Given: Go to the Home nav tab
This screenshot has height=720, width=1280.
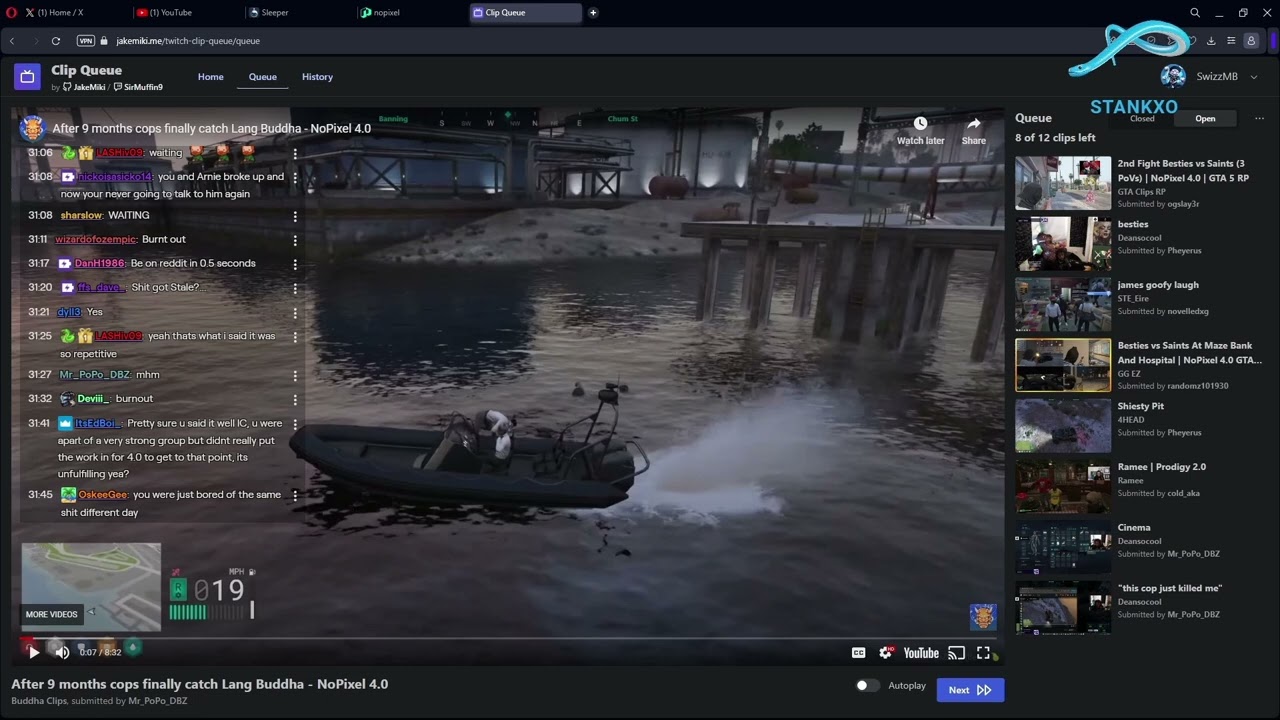Looking at the screenshot, I should point(210,77).
